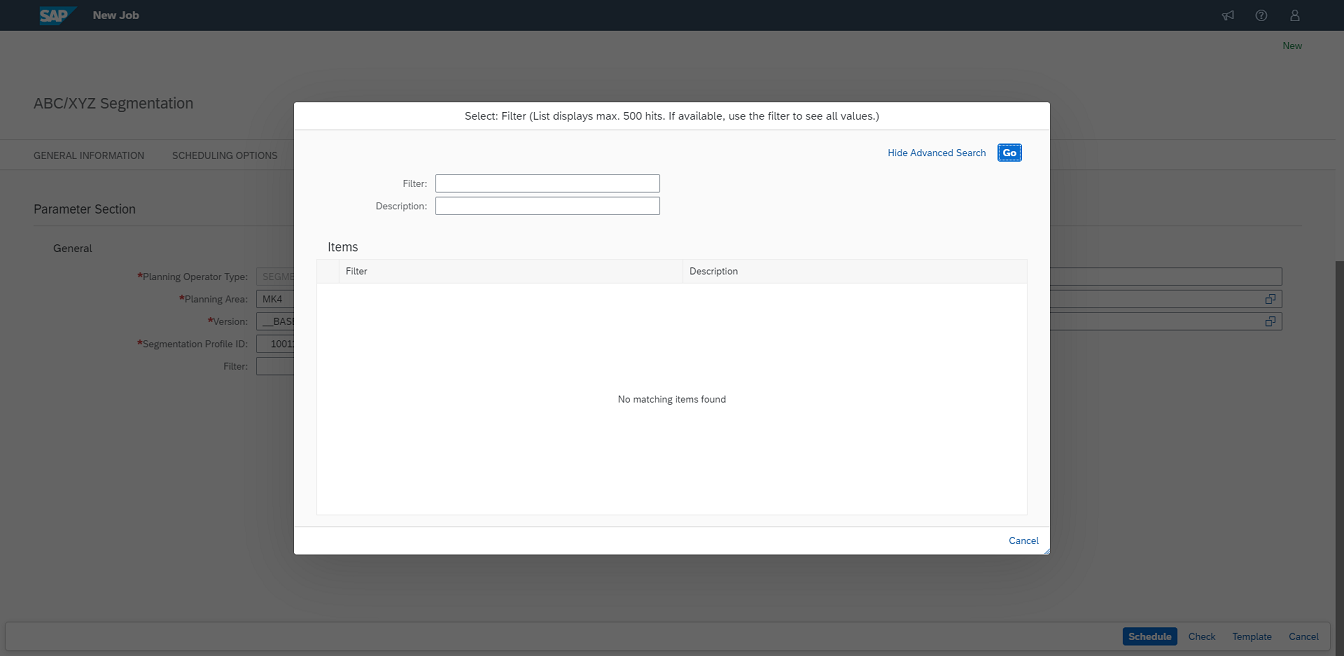Click the New status text
Screen dimensions: 1344x656
[x=1292, y=45]
